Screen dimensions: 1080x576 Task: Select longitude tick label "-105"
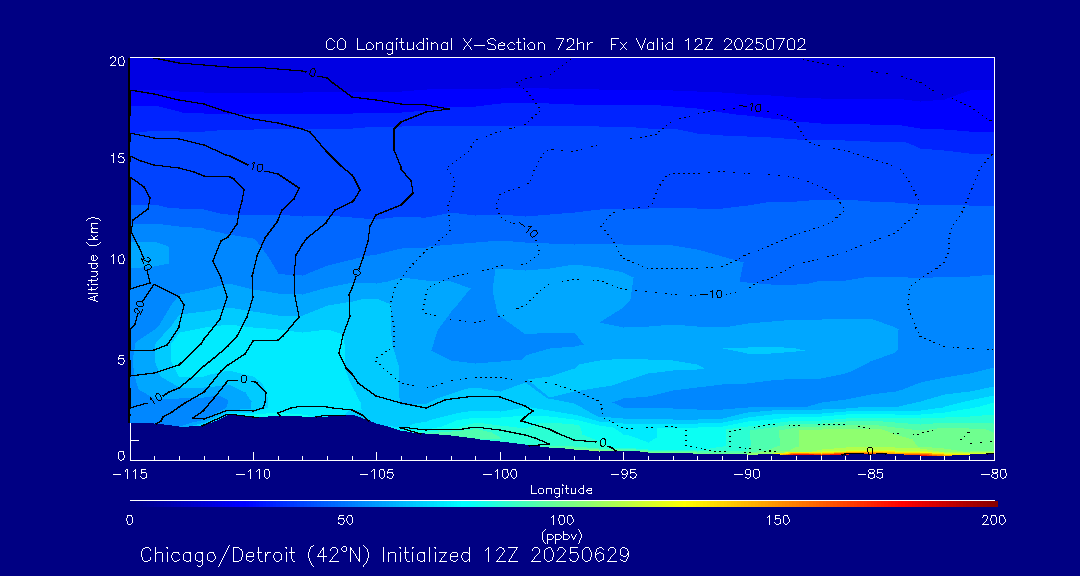376,474
